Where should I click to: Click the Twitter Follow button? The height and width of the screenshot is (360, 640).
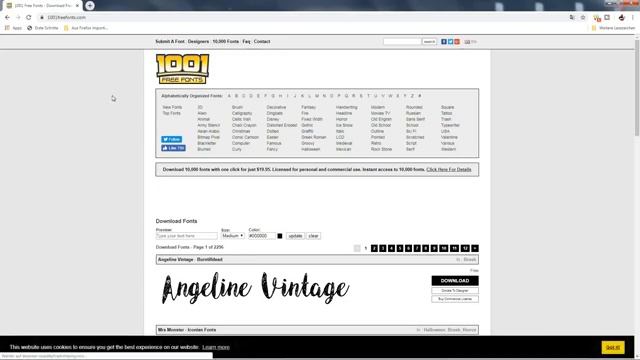(x=171, y=139)
